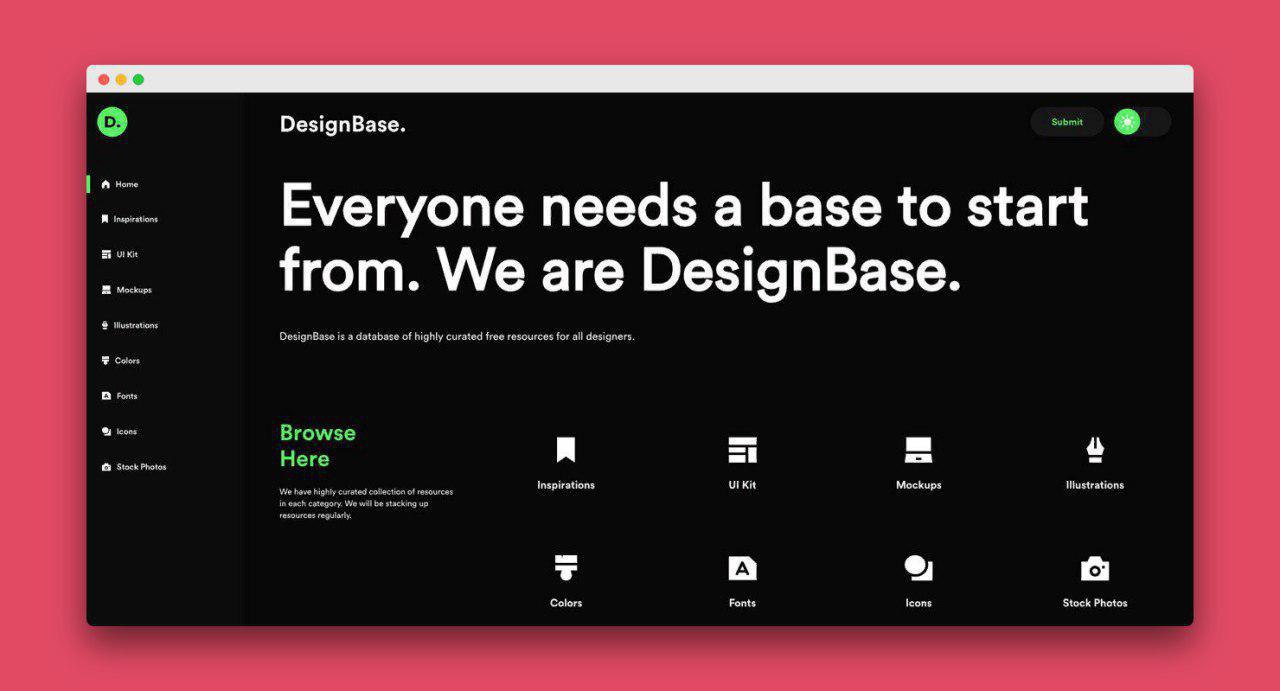Select the Fonts letter A icon

(x=742, y=568)
